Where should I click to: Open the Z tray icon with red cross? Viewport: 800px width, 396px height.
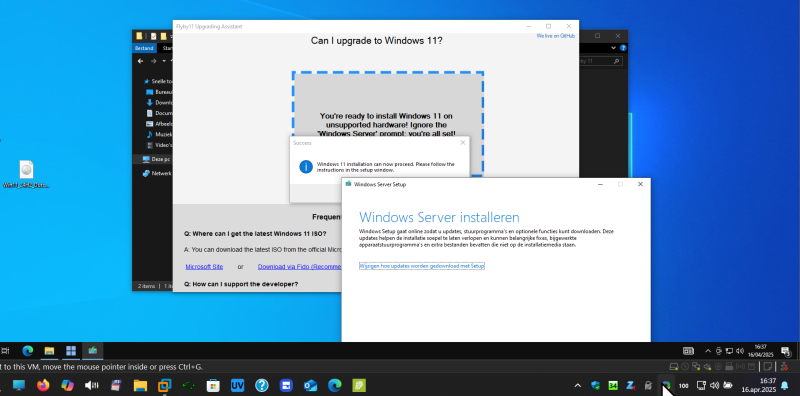click(631, 385)
